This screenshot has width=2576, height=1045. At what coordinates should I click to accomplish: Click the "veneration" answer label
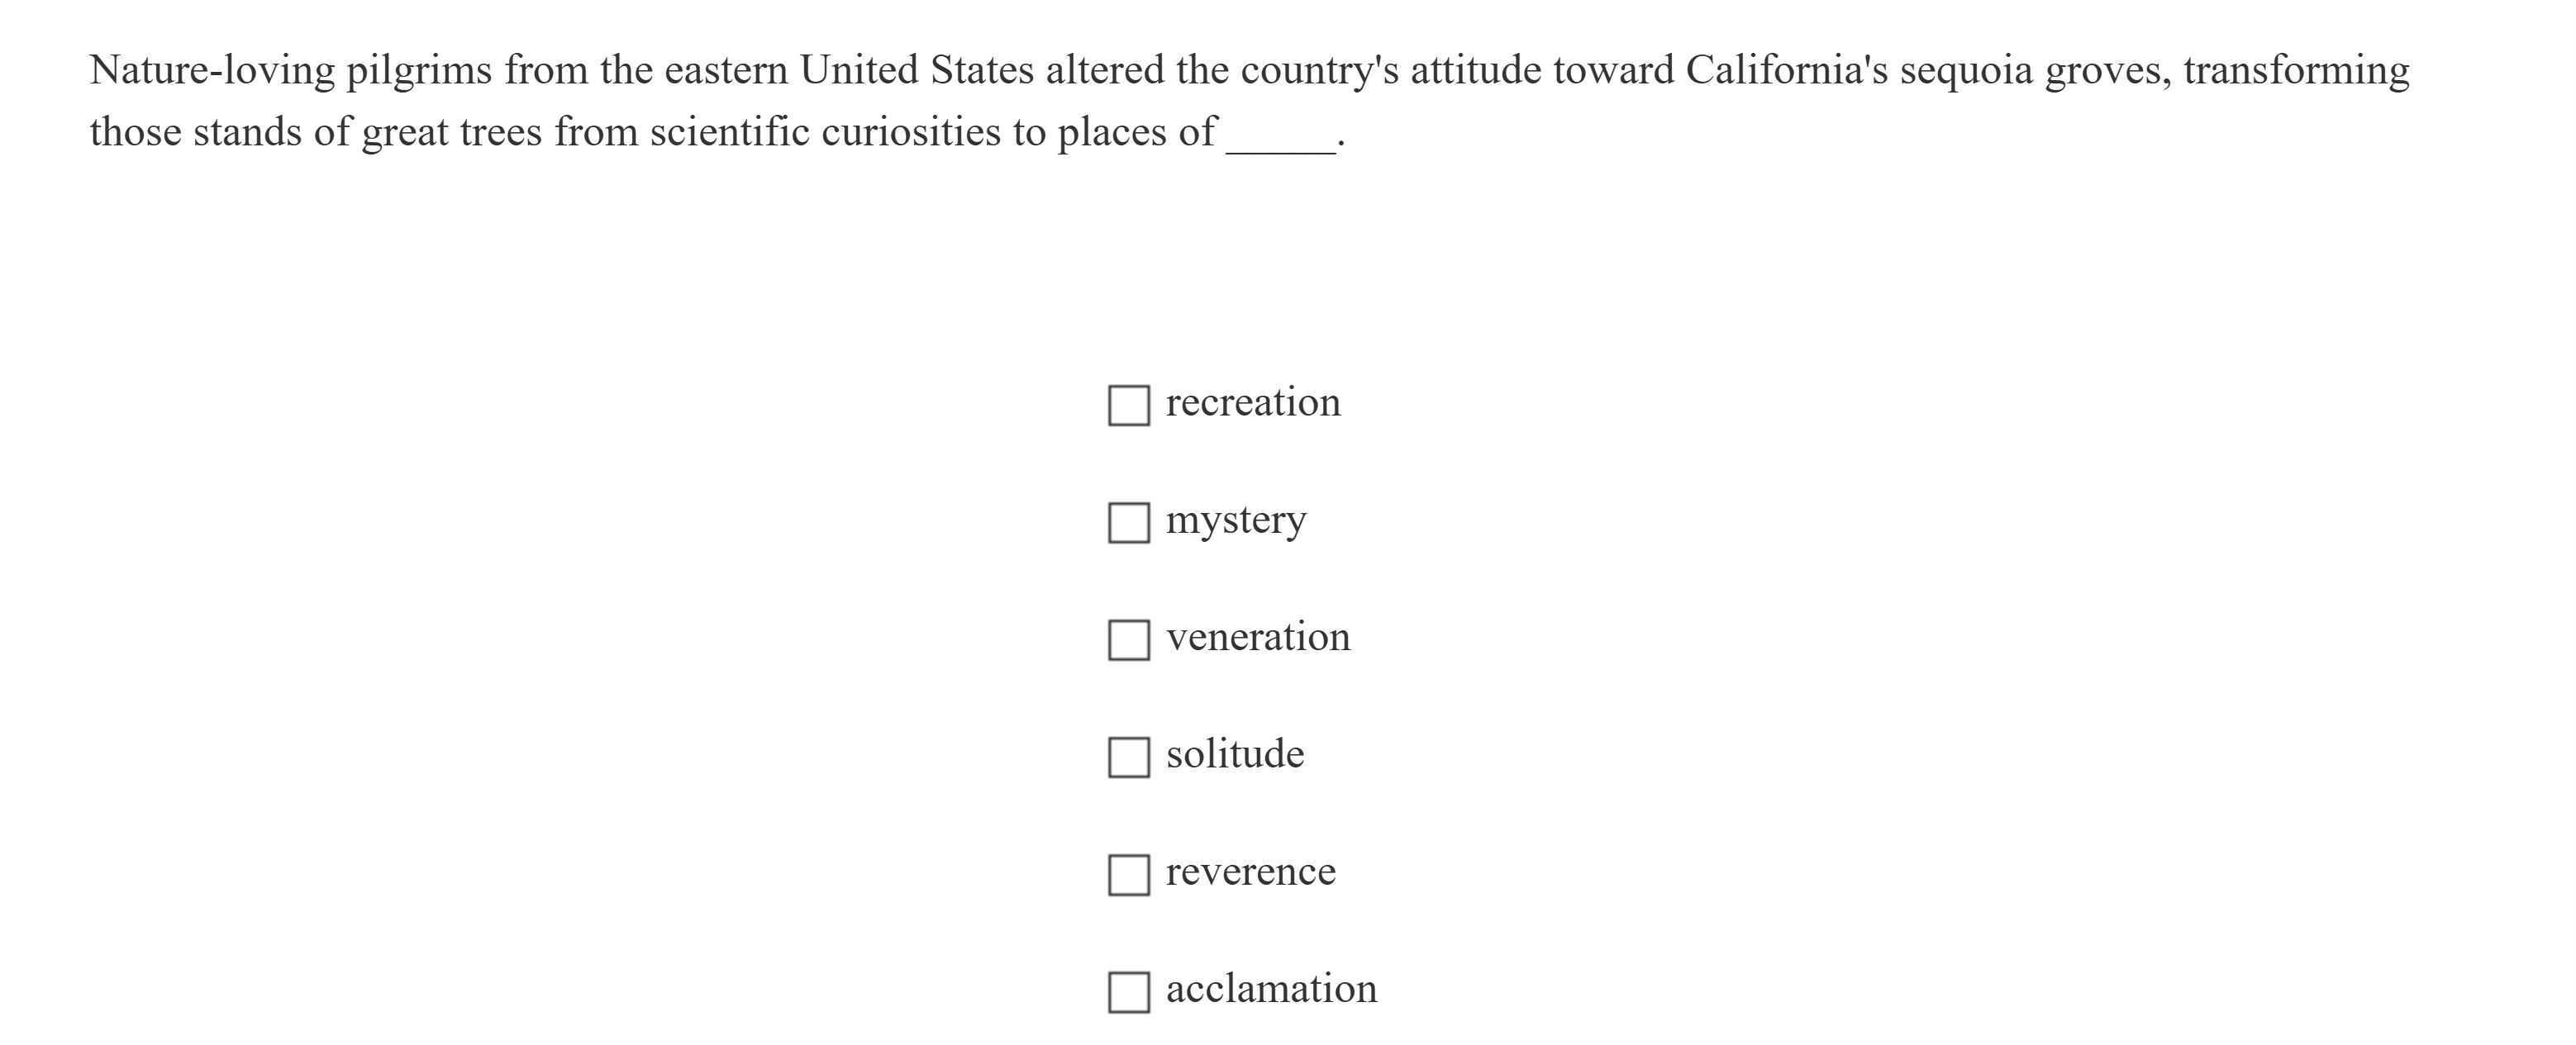click(x=1257, y=637)
